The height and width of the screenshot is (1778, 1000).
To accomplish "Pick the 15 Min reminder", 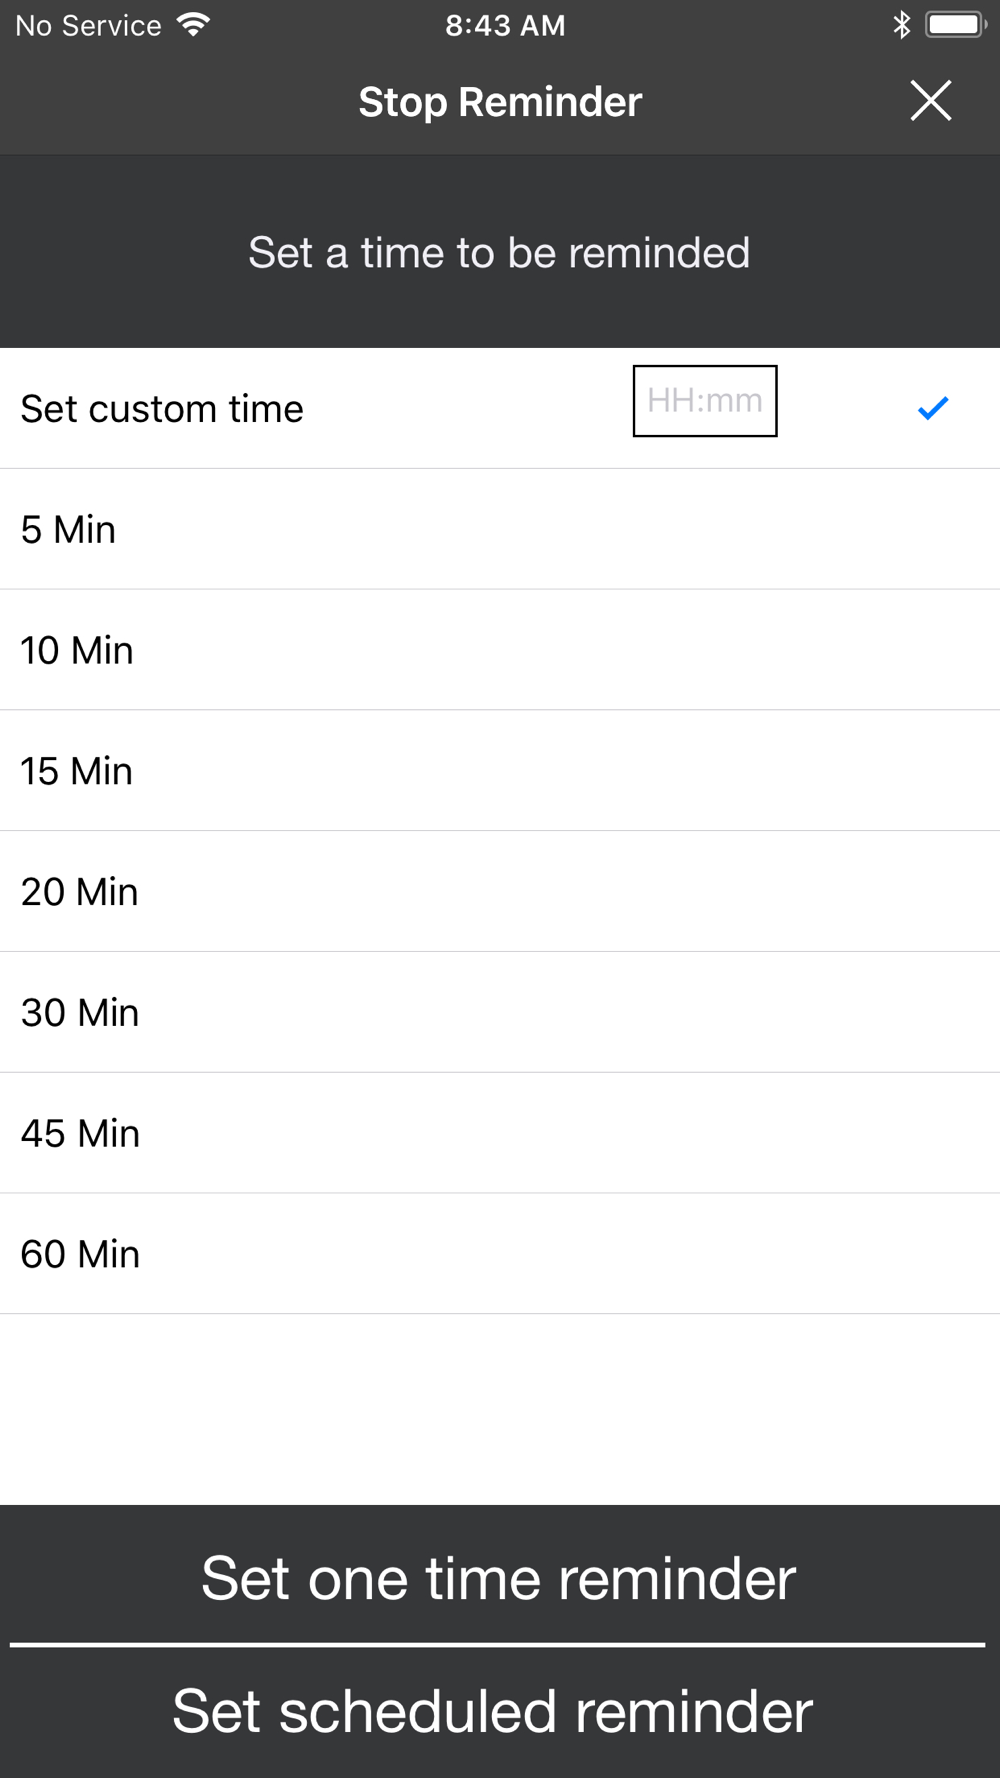I will [x=77, y=771].
